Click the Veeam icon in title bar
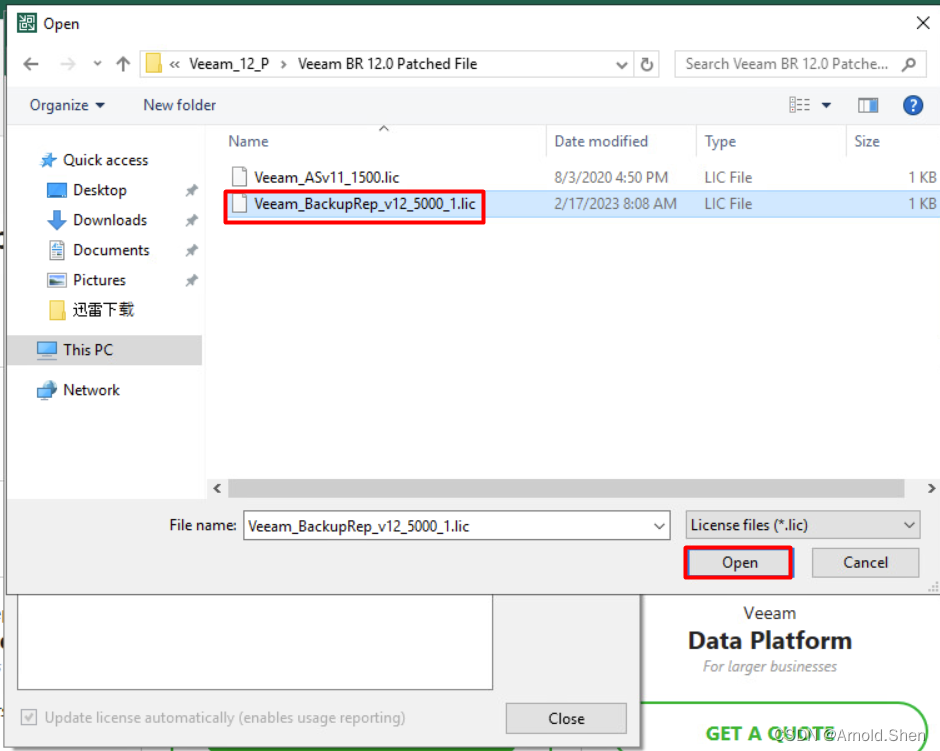940x751 pixels. pos(26,23)
